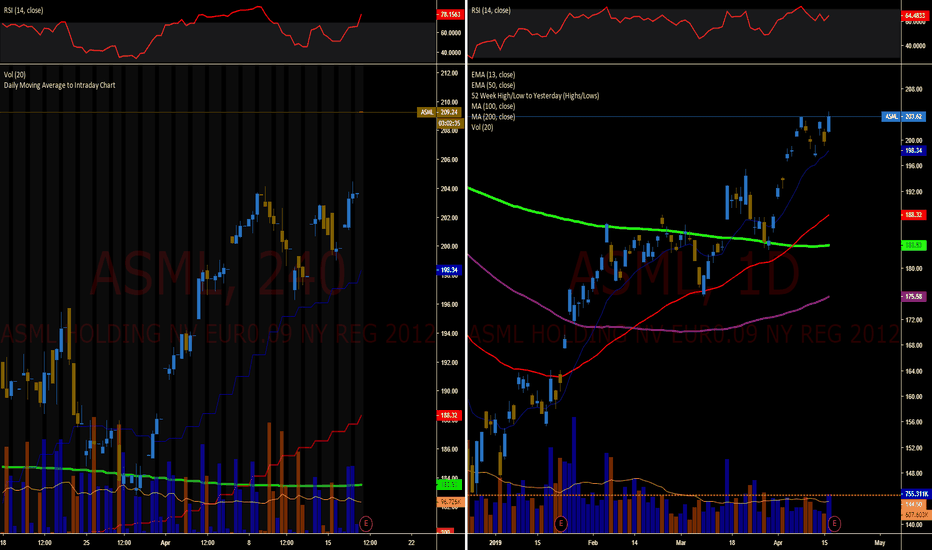Click the 194.00 price axis tick
932x550 pixels.
click(449, 334)
